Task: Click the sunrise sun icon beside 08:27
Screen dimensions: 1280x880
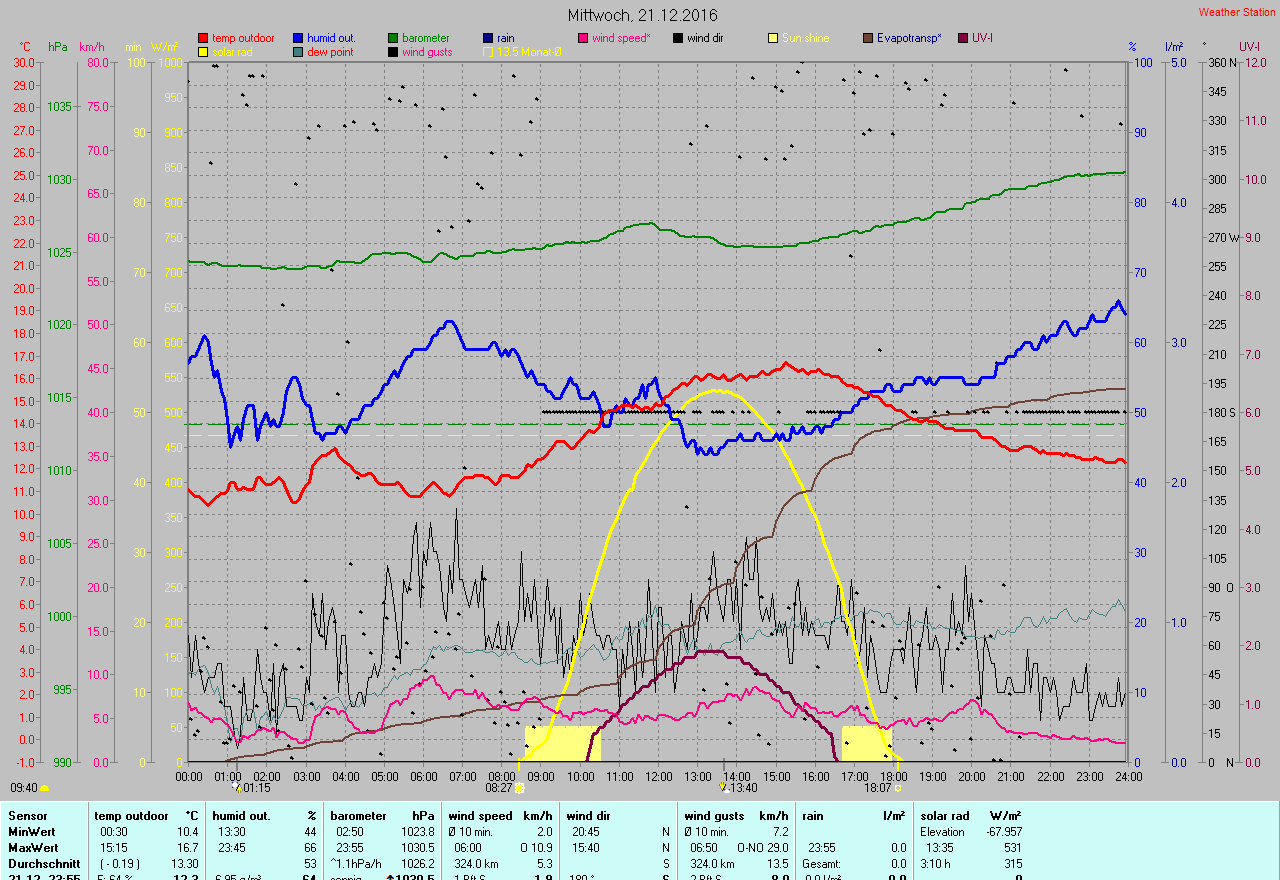Action: [520, 788]
